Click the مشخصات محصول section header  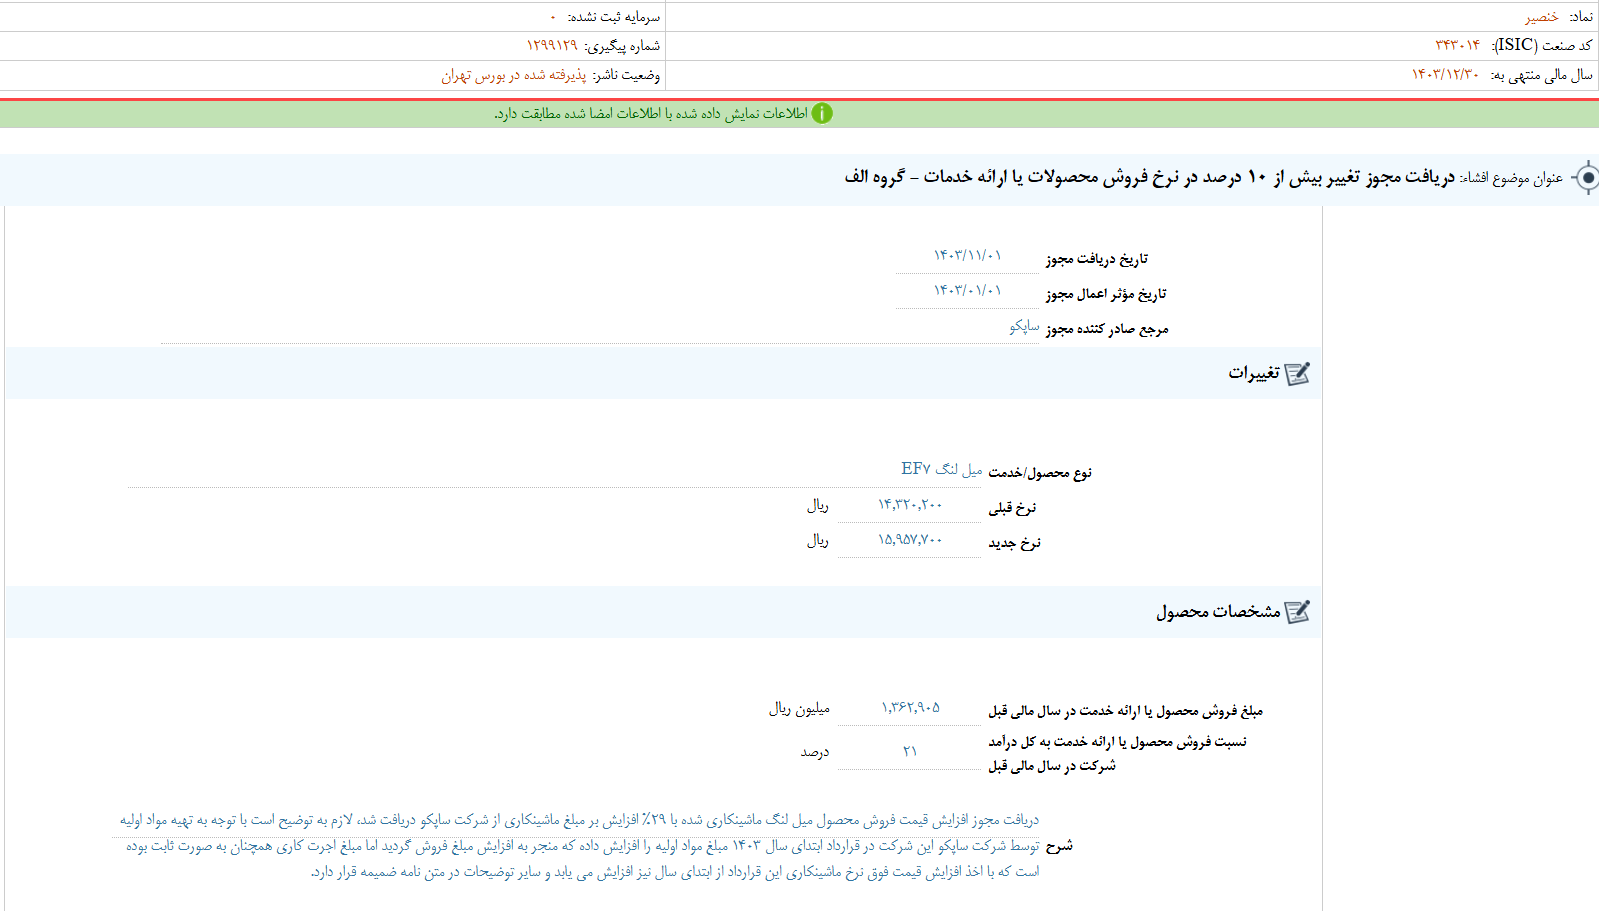[663, 612]
